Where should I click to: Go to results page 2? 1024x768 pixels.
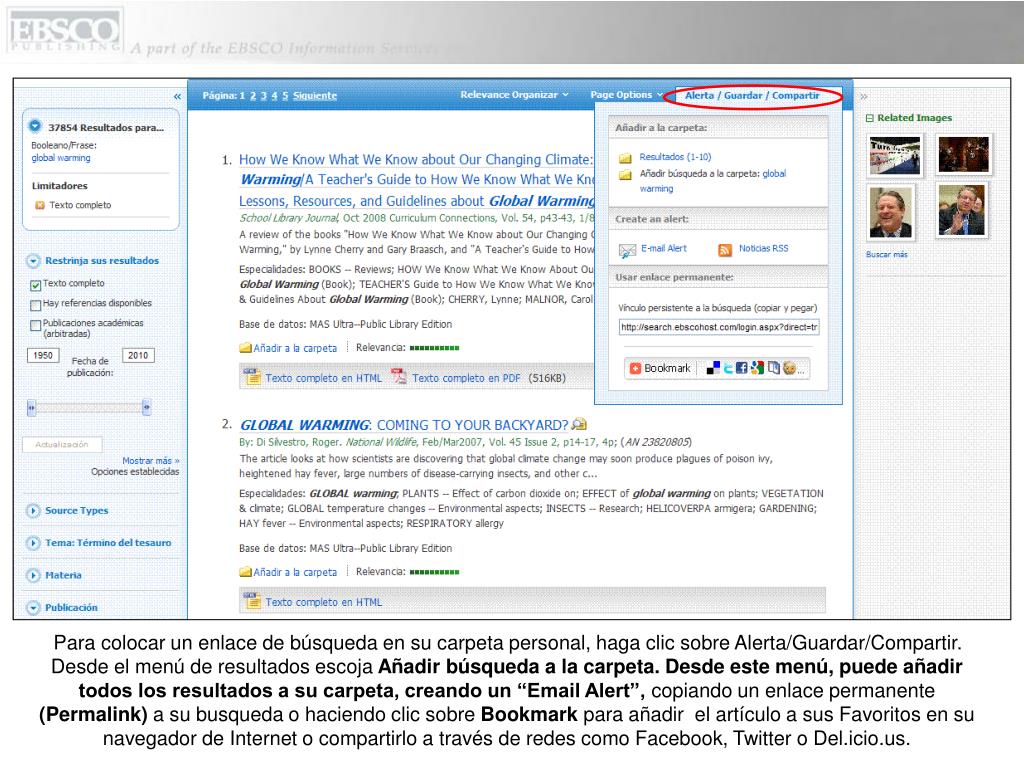point(253,96)
